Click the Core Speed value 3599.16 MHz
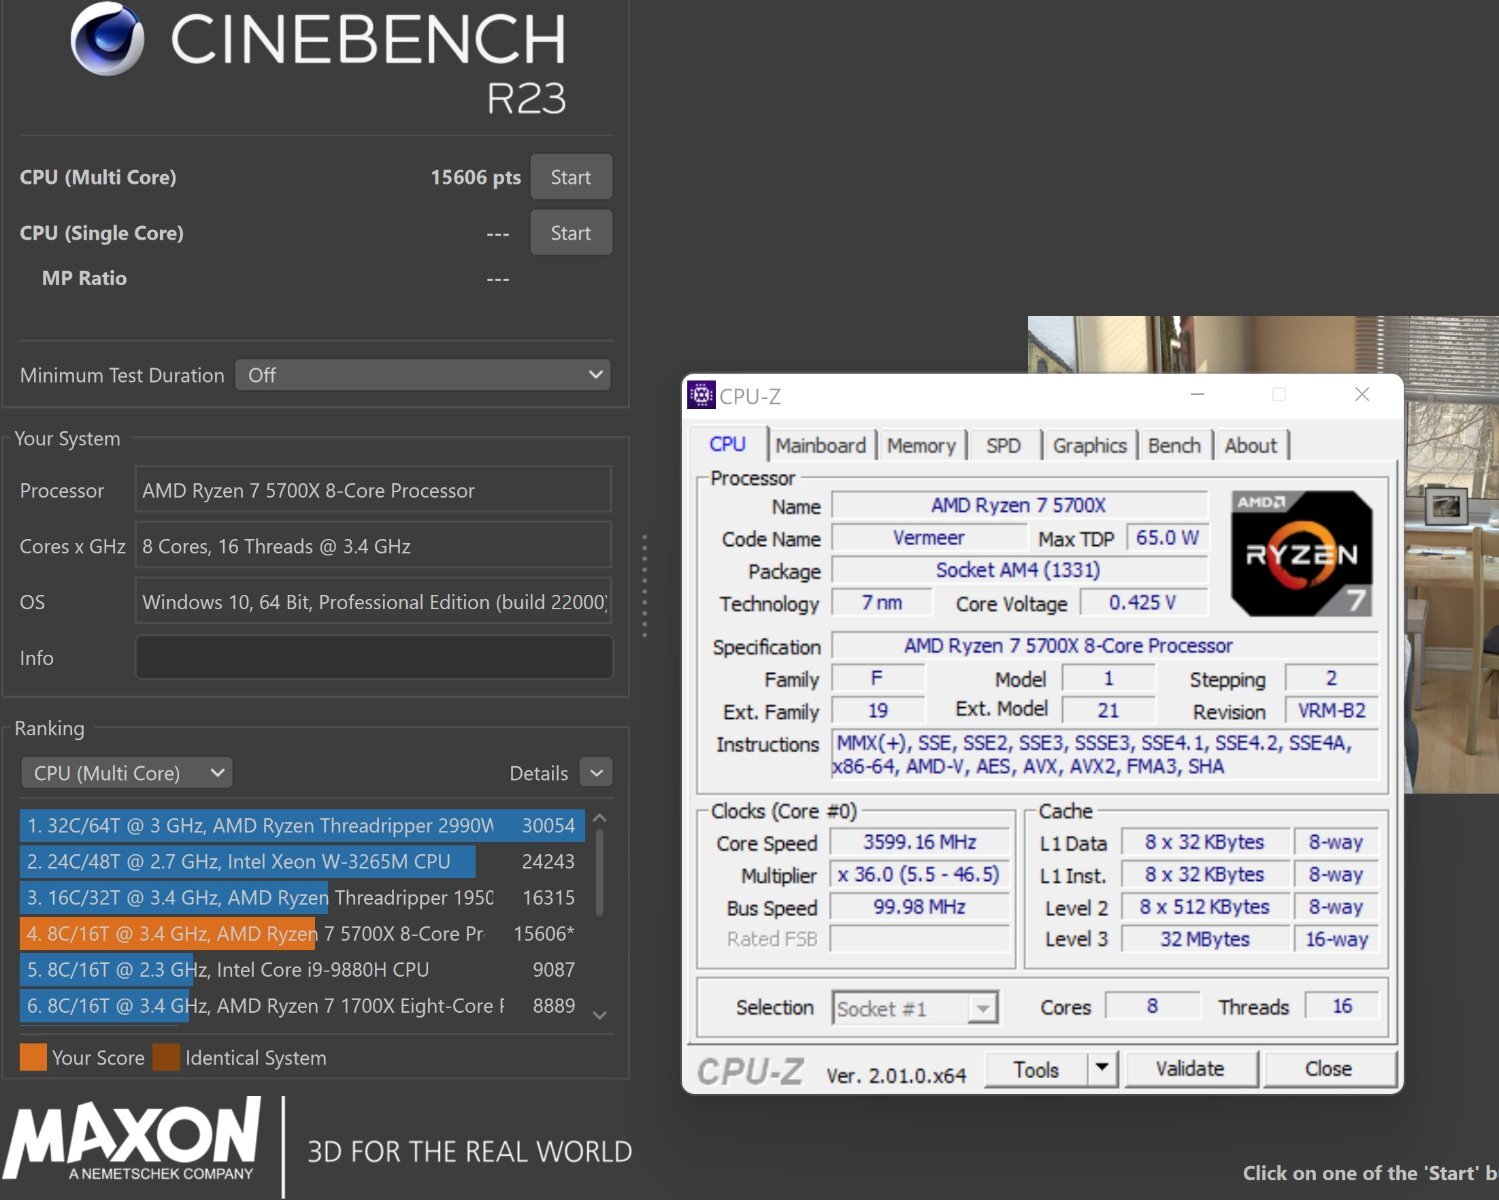The image size is (1499, 1200). pyautogui.click(x=921, y=842)
